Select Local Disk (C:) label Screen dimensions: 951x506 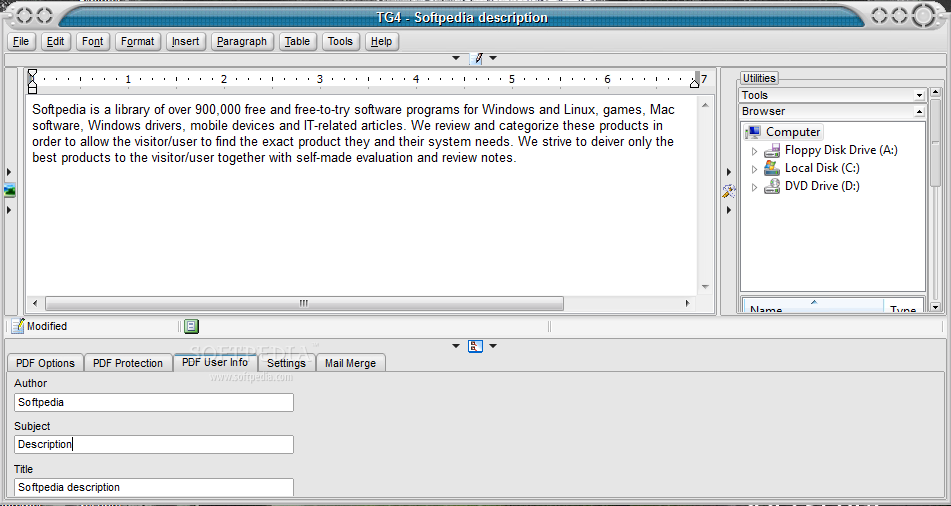pyautogui.click(x=822, y=168)
